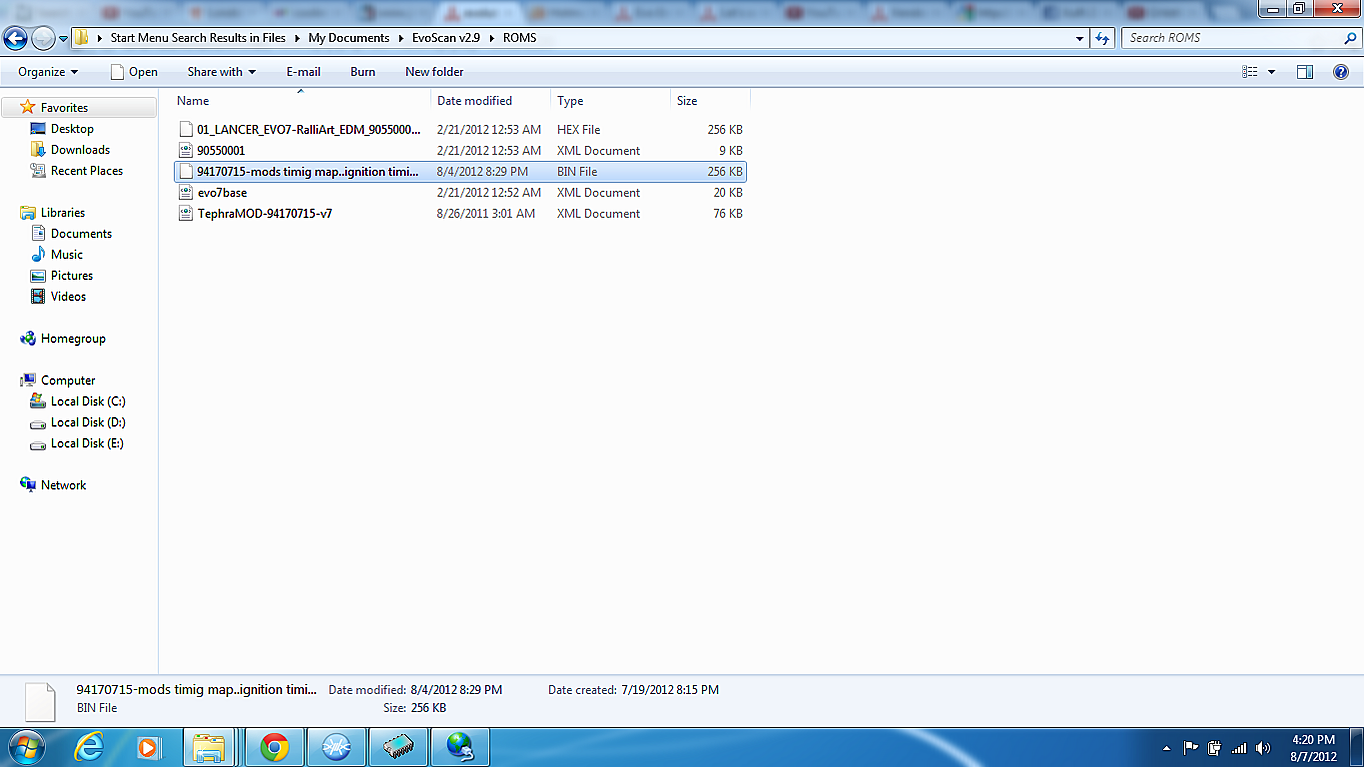Expand the address bar history dropdown
This screenshot has height=767, width=1364.
pyautogui.click(x=1079, y=38)
